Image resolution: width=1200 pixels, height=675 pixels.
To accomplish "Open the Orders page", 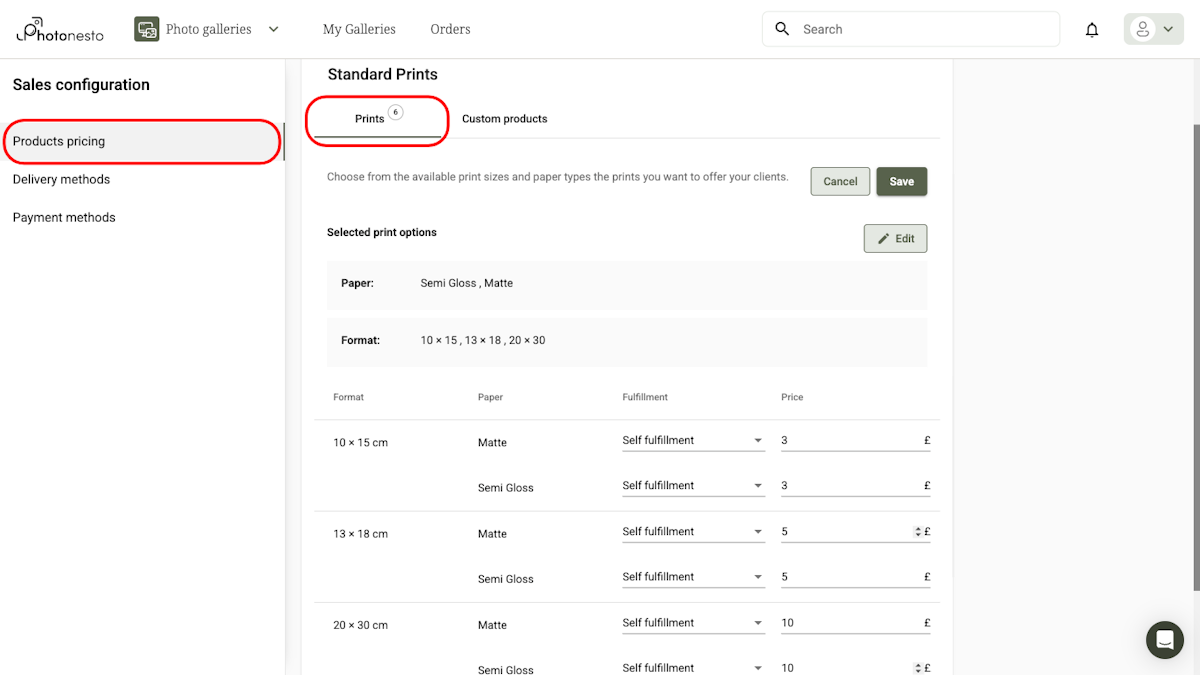I will pyautogui.click(x=450, y=29).
